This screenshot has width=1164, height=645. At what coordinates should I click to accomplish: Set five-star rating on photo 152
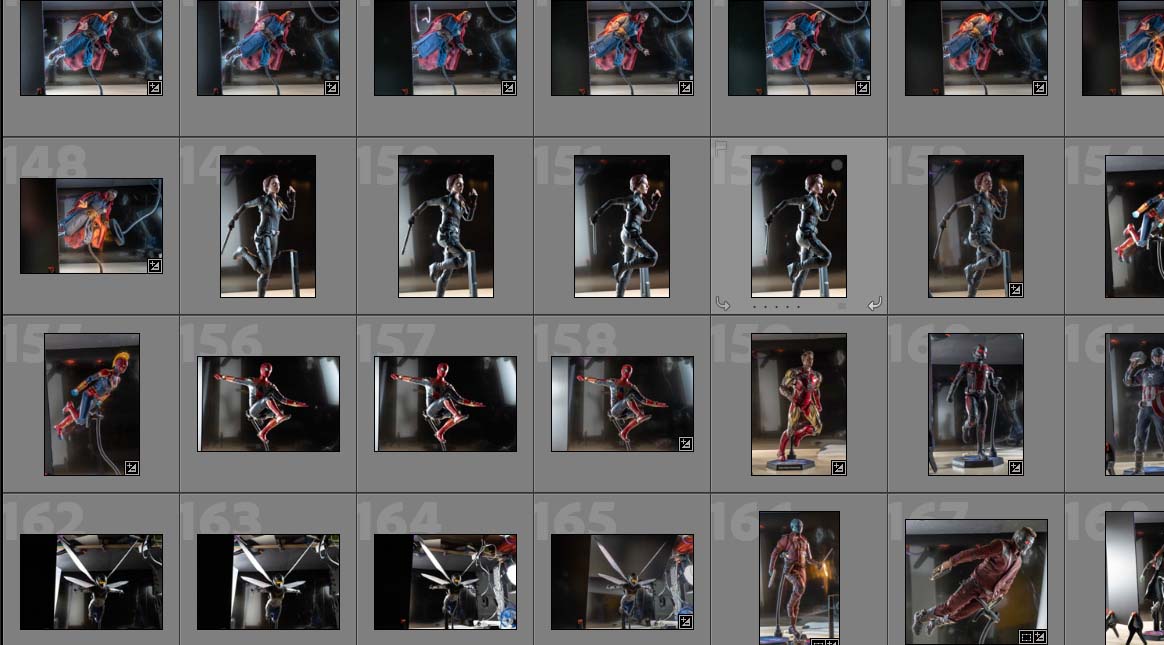pyautogui.click(x=799, y=307)
